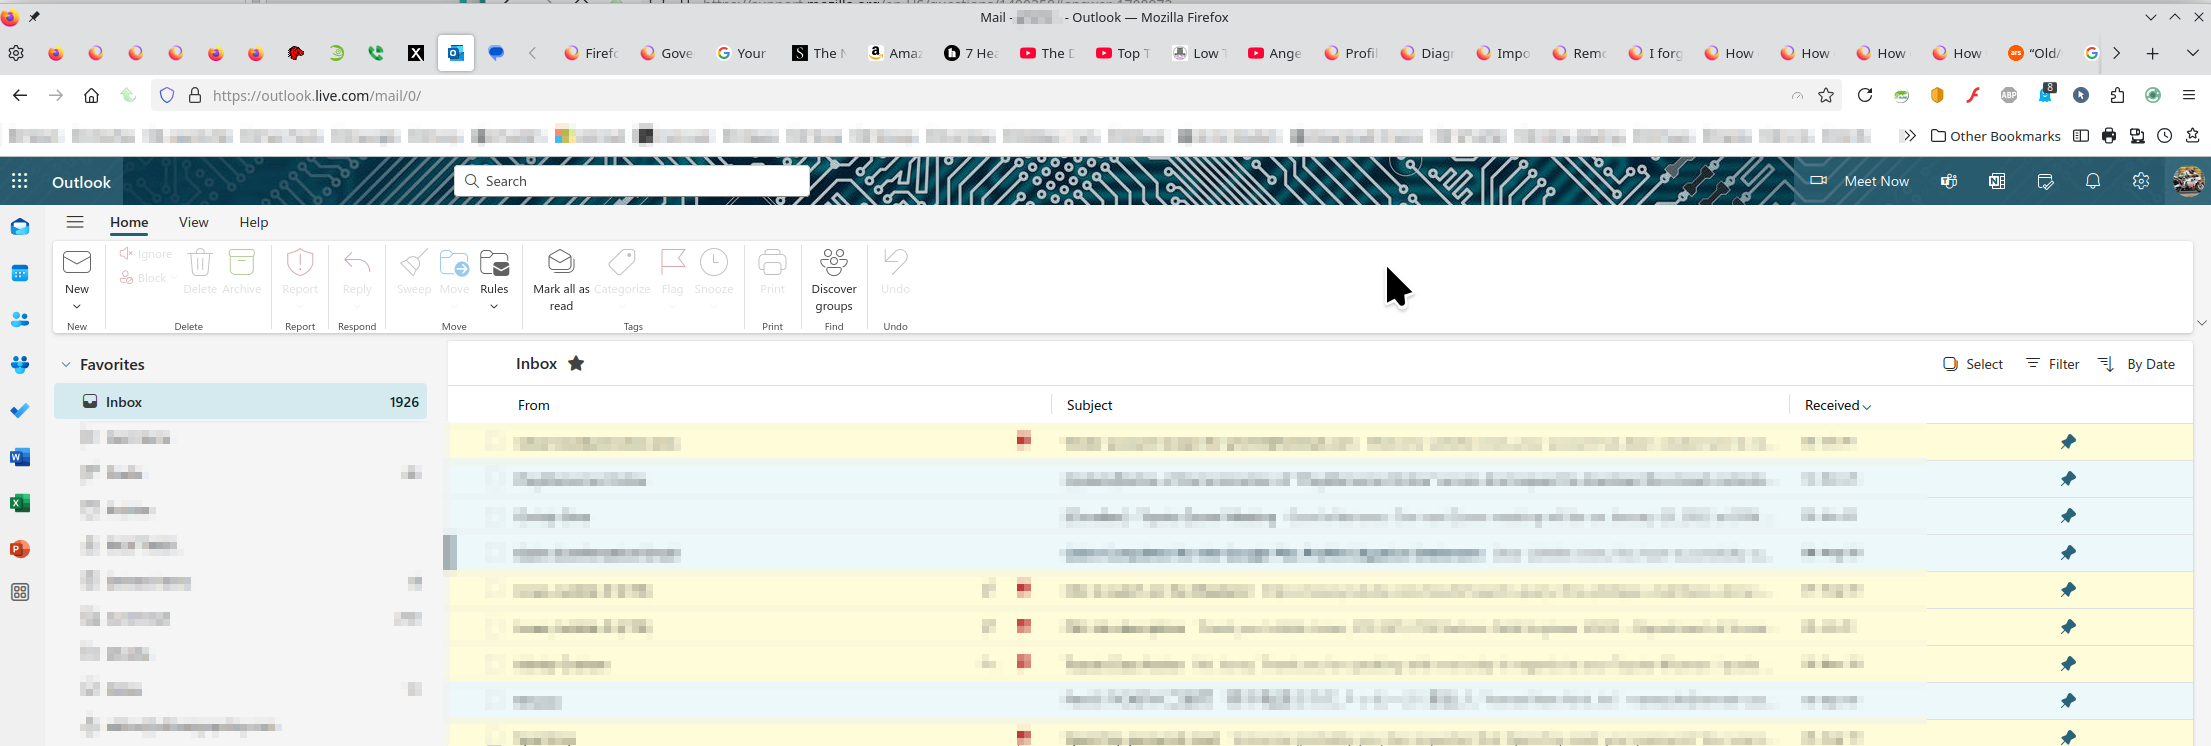Open the By Date sort menu
Image resolution: width=2211 pixels, height=746 pixels.
(2137, 364)
